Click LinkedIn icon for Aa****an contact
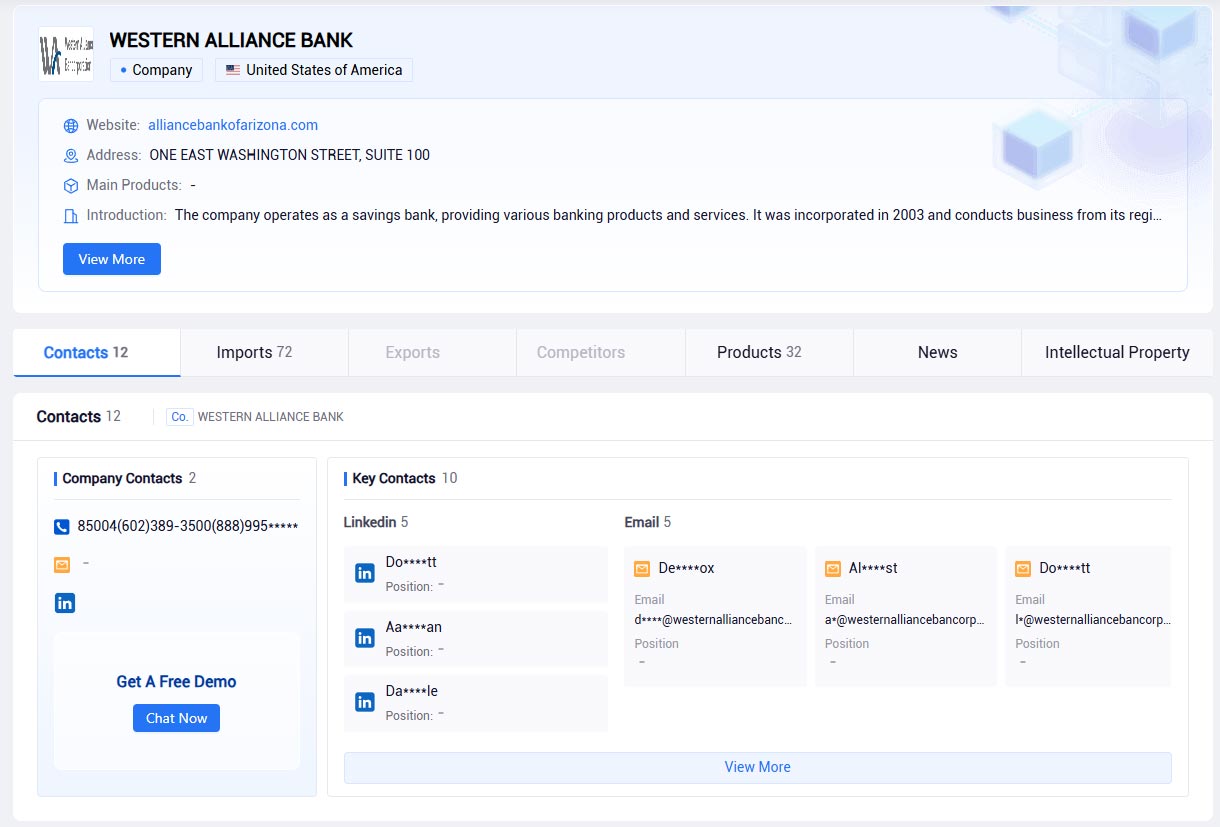This screenshot has height=827, width=1220. (x=365, y=638)
